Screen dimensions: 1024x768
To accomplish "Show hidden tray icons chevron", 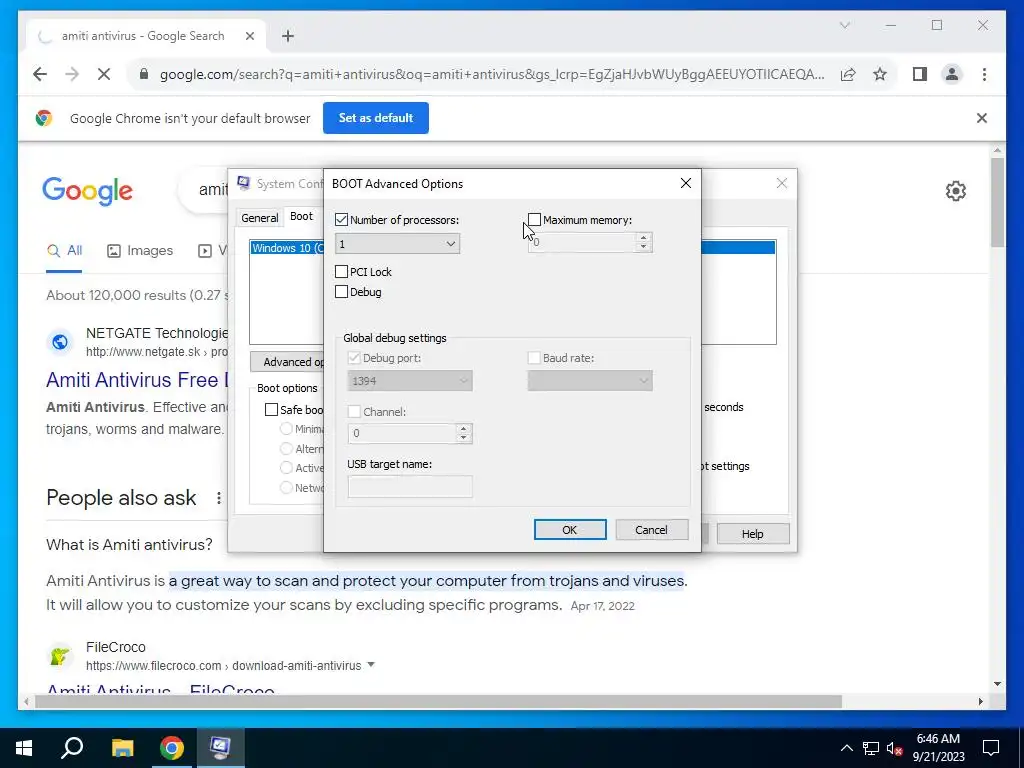I will tap(846, 748).
